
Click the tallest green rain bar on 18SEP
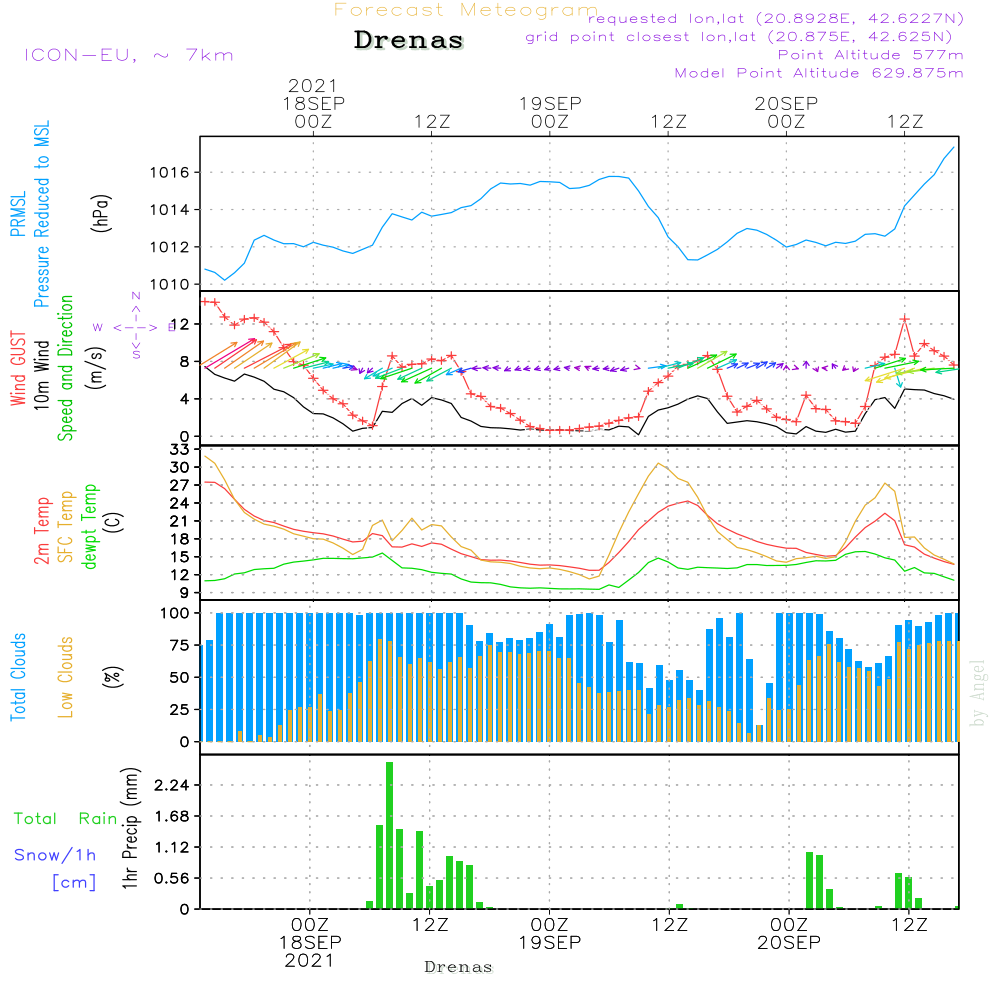389,835
